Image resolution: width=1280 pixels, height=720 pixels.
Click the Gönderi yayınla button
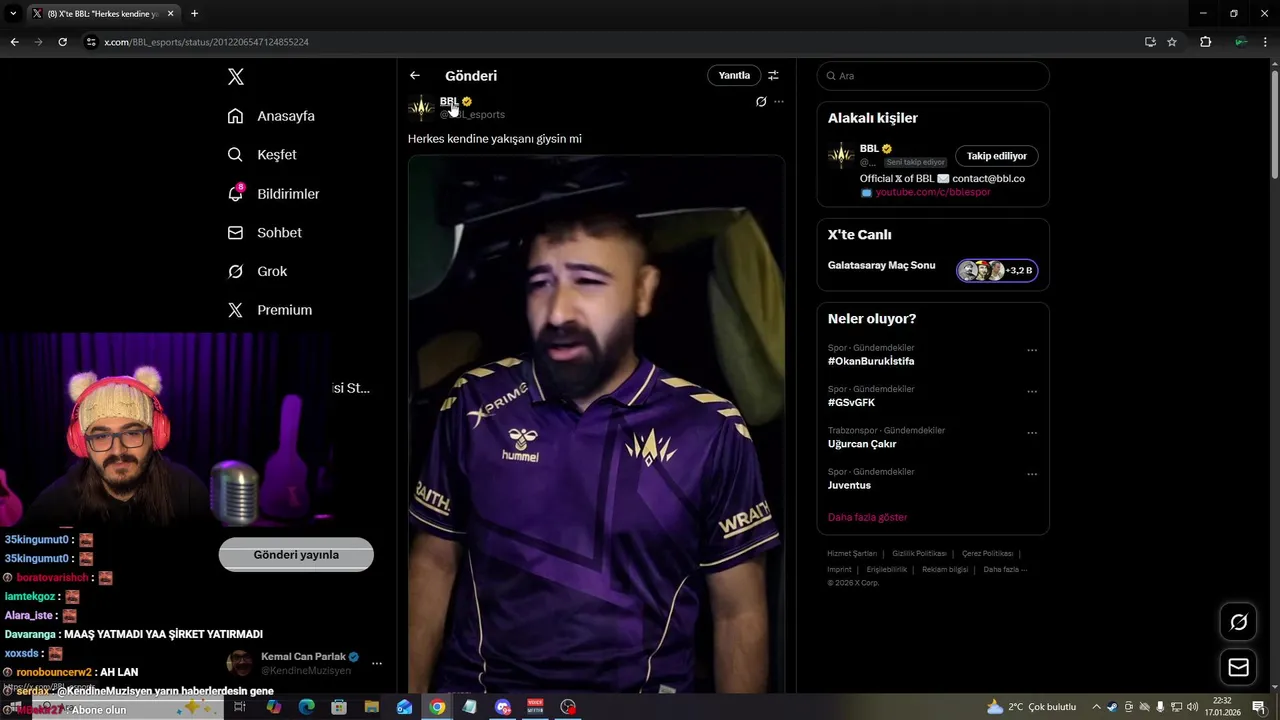click(296, 555)
